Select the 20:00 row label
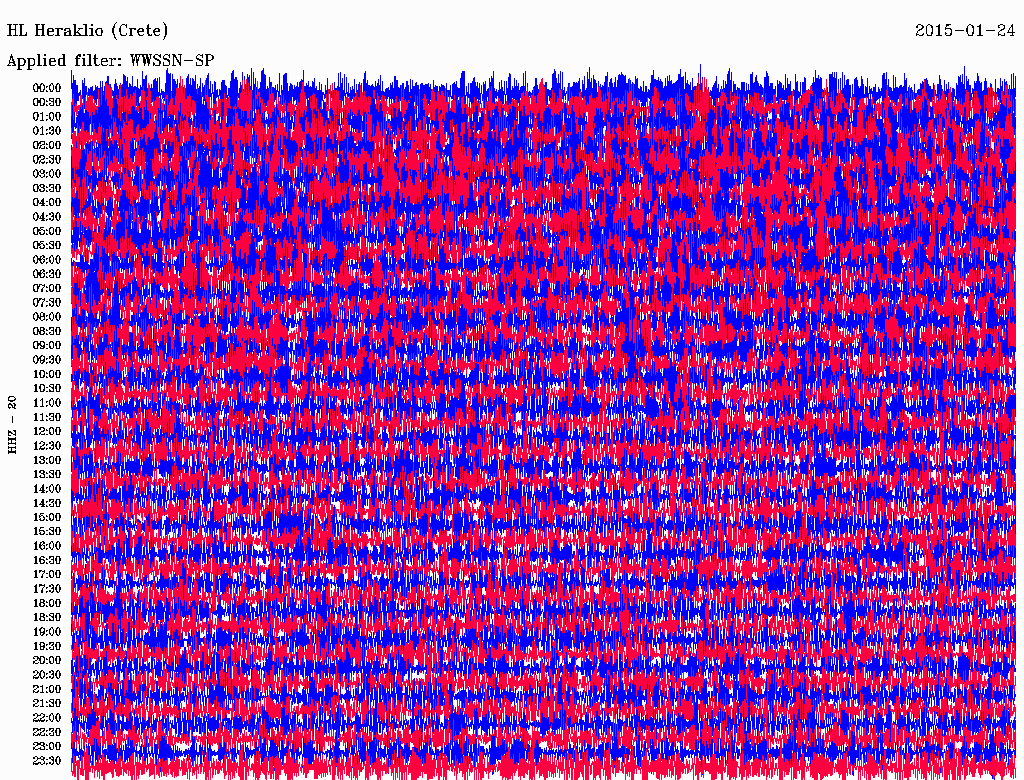This screenshot has height=780, width=1024. [46, 660]
